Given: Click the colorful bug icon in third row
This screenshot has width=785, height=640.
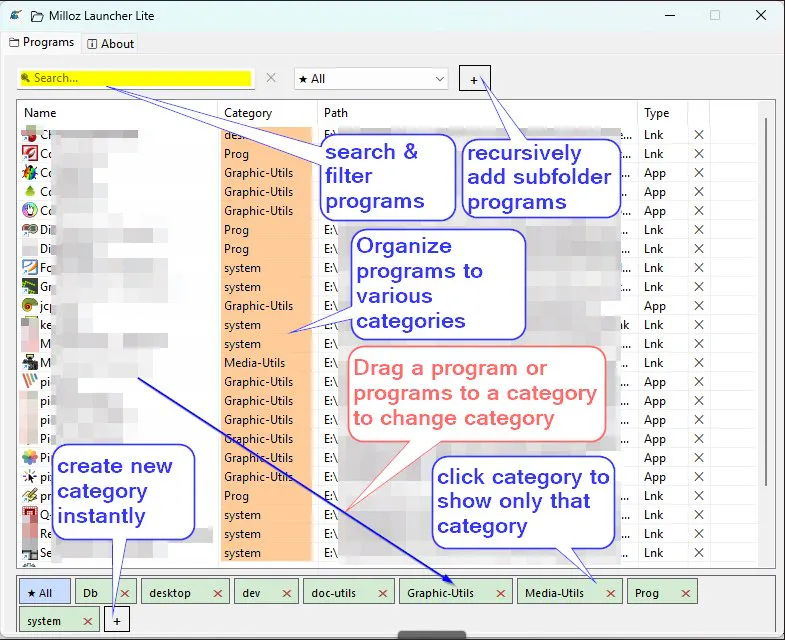Looking at the screenshot, I should point(30,172).
